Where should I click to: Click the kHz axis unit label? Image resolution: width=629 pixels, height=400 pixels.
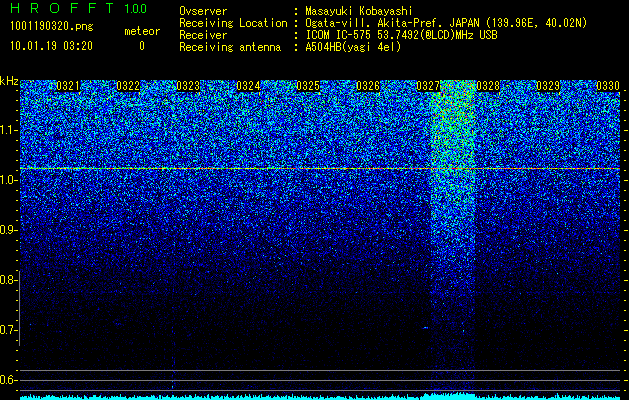[9, 81]
